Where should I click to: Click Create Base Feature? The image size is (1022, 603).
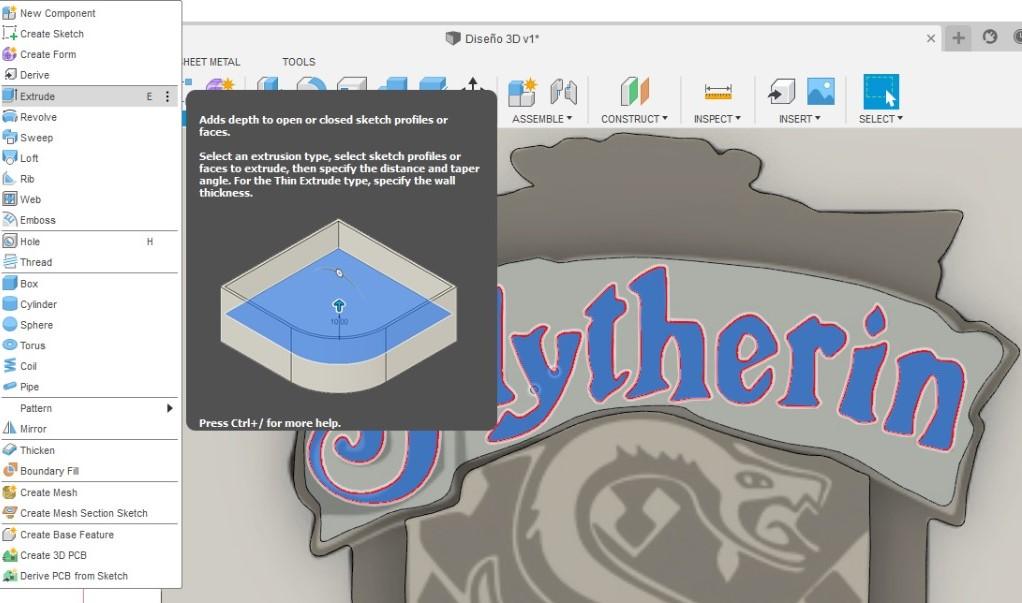90,535
